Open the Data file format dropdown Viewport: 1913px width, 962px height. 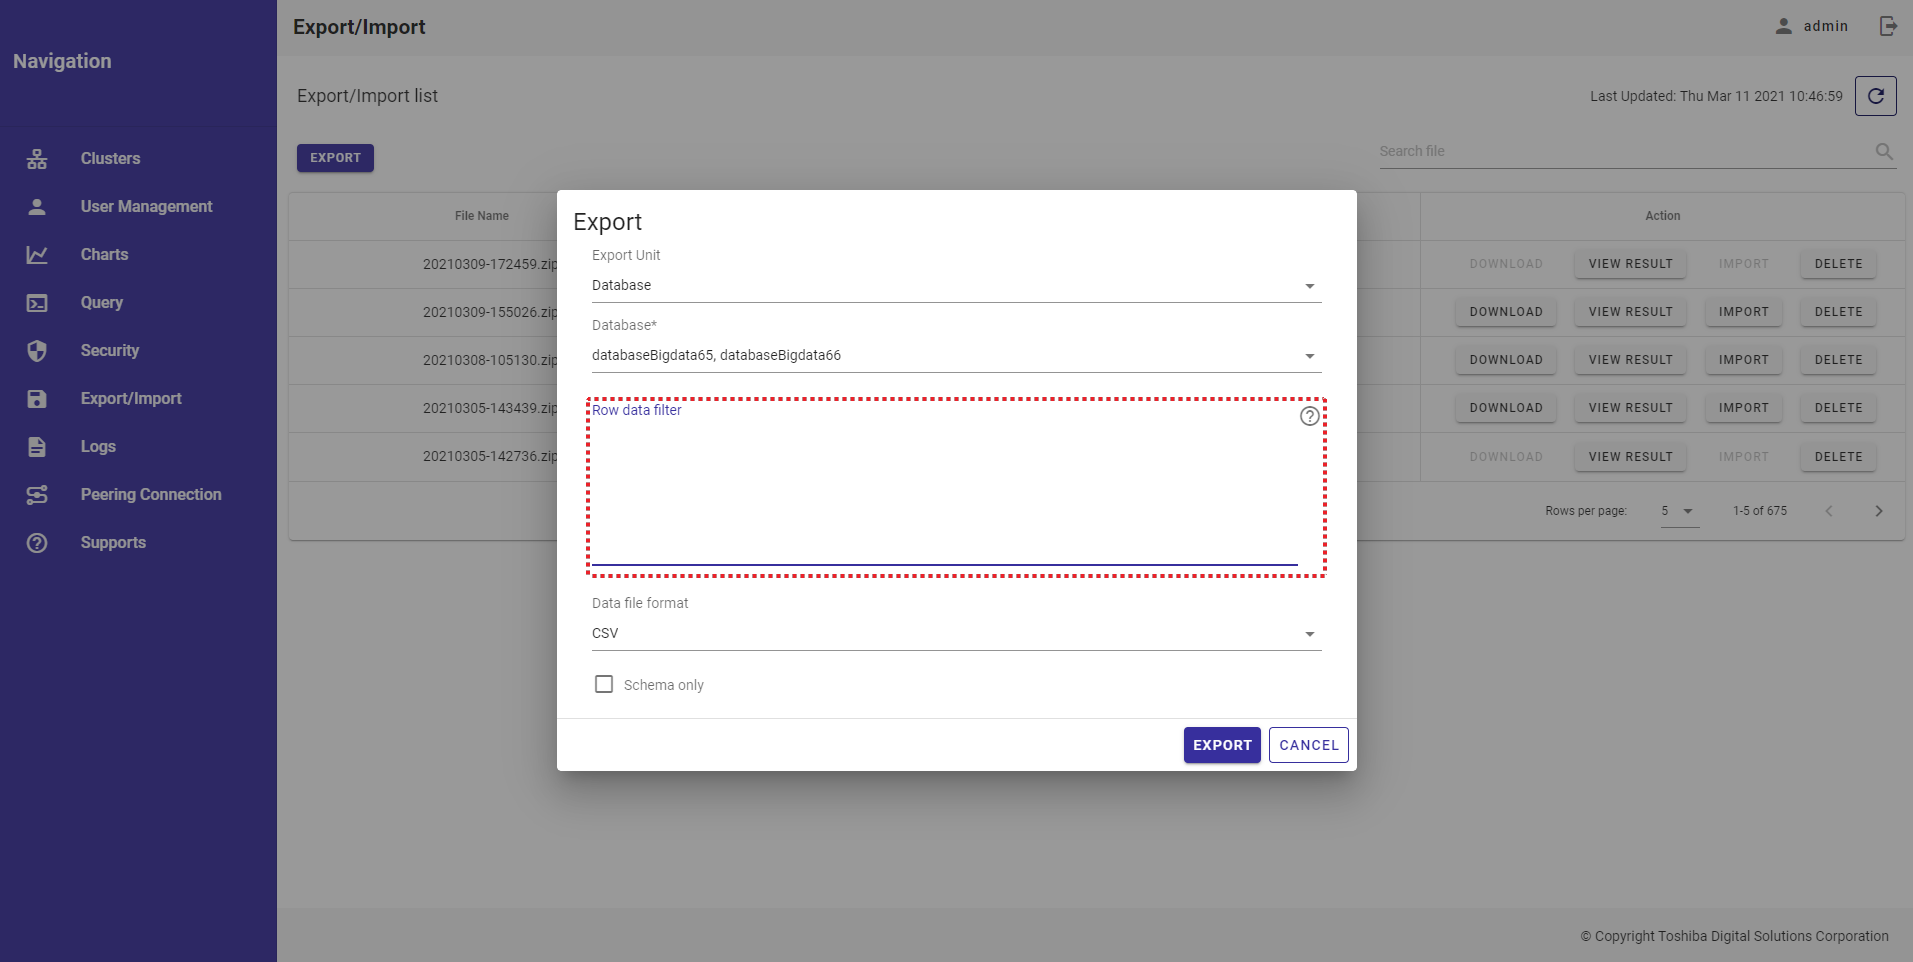[x=956, y=634]
